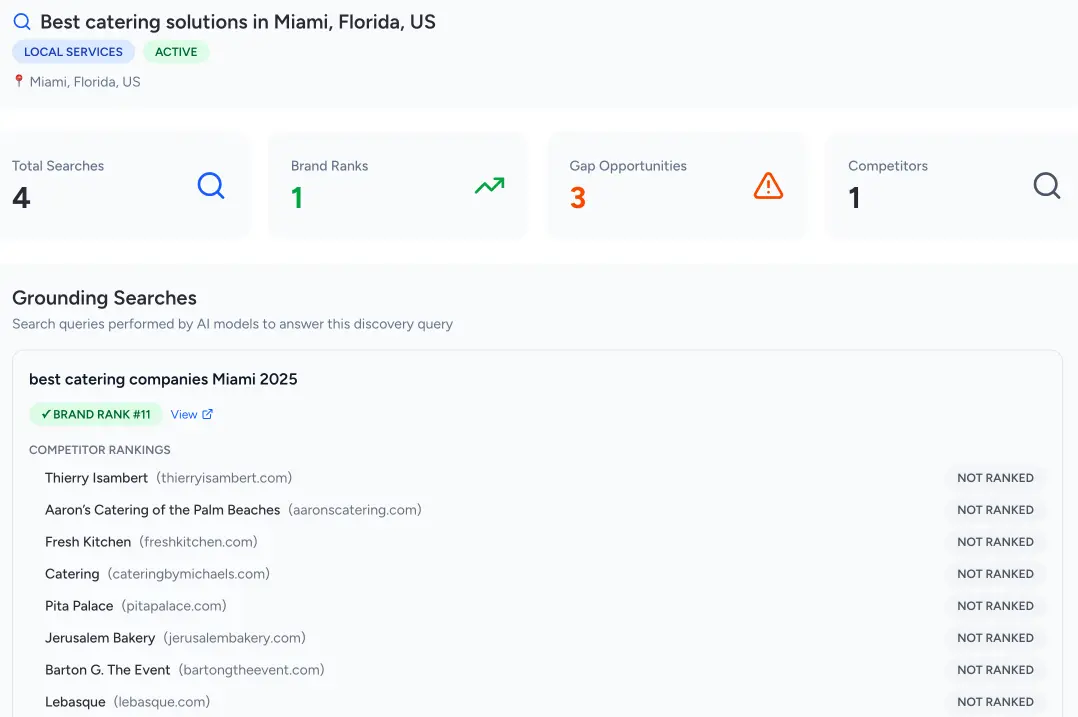The image size is (1078, 717).
Task: Click the search icon beside the discovery query title
Action: pos(19,21)
